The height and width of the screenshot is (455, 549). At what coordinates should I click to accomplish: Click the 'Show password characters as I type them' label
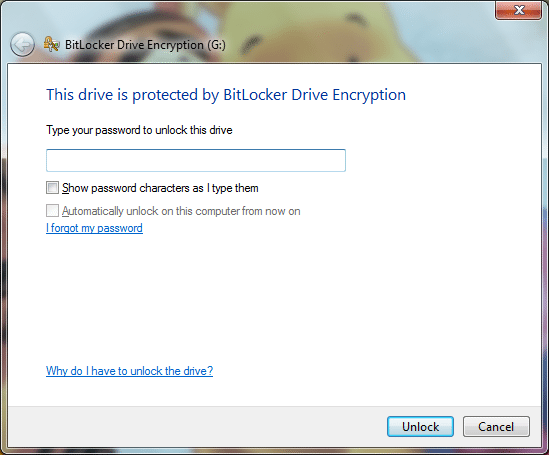tap(160, 188)
